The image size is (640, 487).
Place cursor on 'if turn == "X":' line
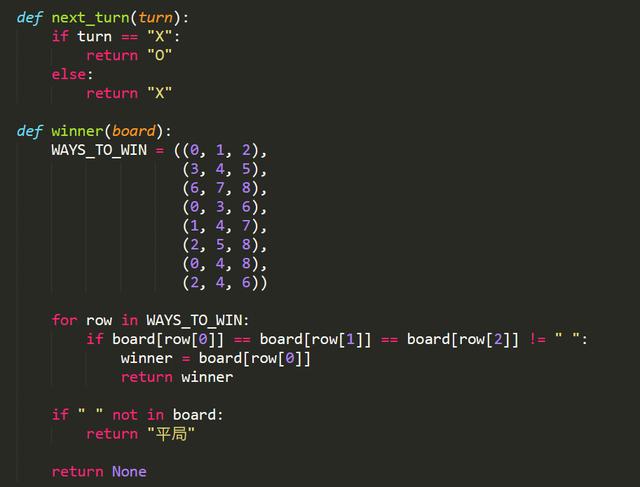[x=116, y=36]
